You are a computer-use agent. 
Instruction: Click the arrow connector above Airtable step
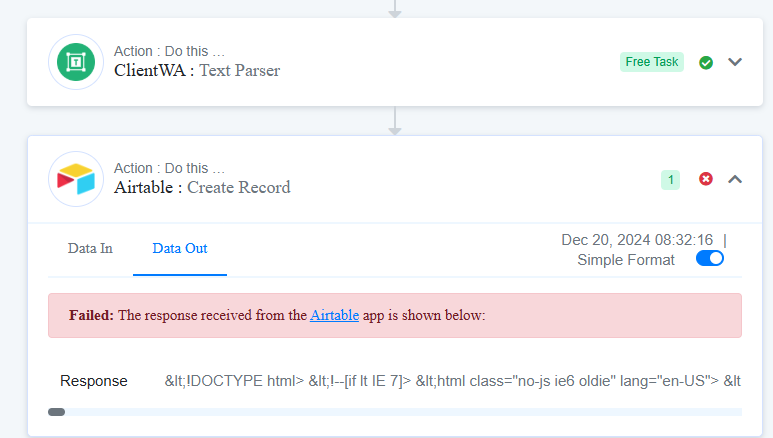pos(395,121)
